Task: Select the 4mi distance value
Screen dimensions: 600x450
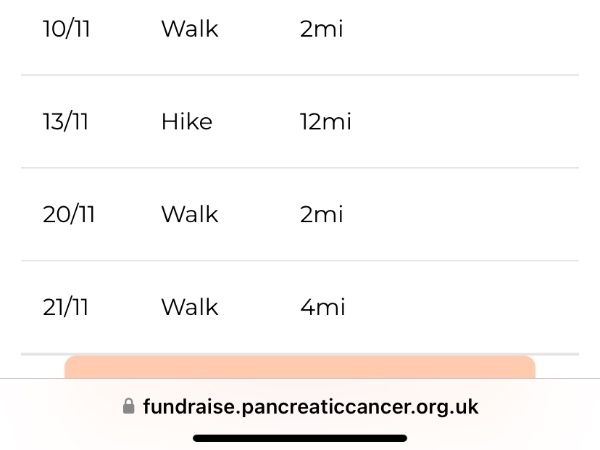Action: (x=322, y=307)
